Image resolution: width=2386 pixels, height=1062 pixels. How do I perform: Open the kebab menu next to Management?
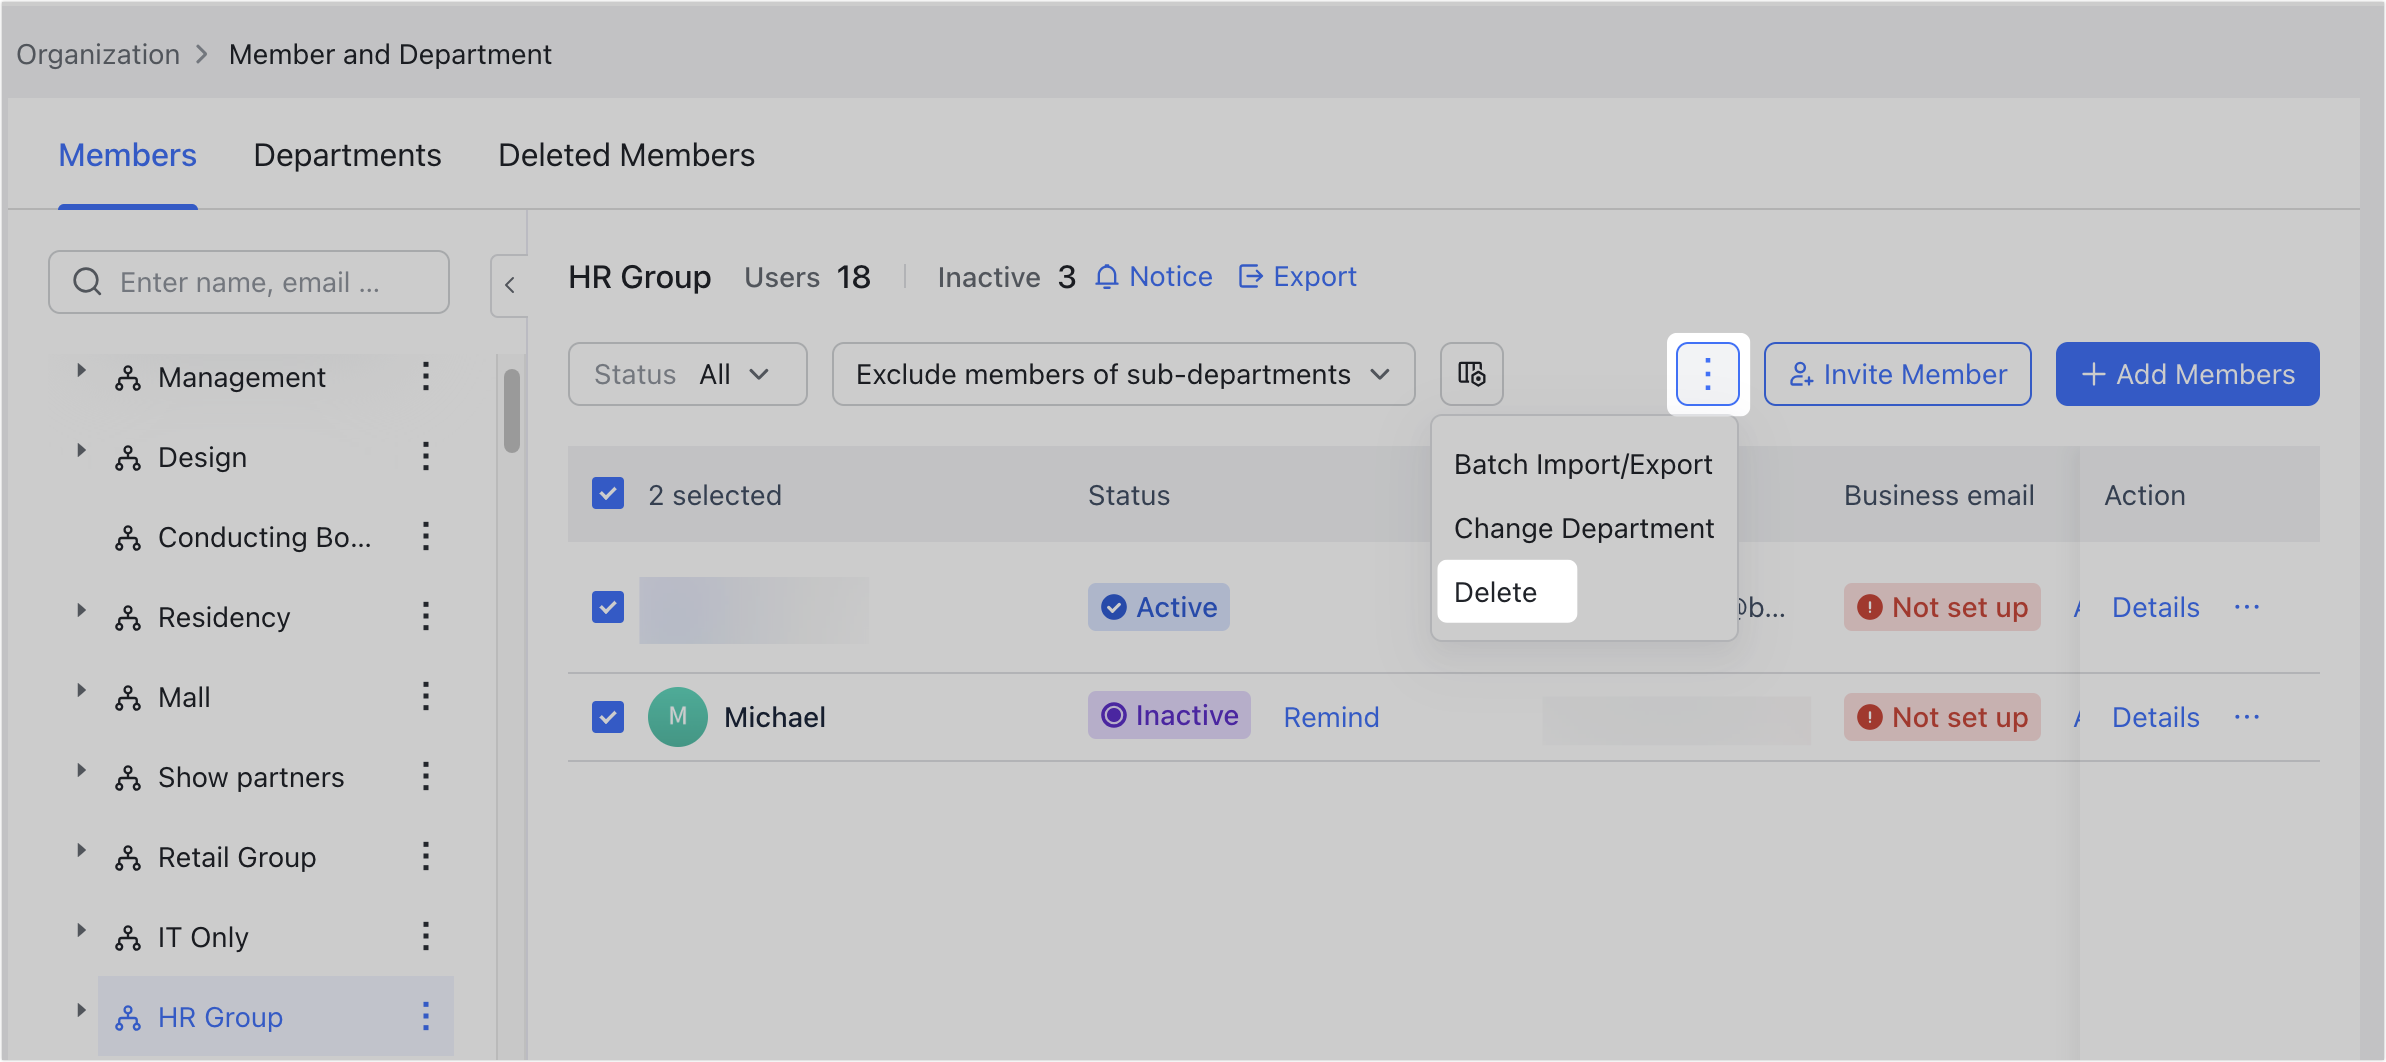coord(426,377)
